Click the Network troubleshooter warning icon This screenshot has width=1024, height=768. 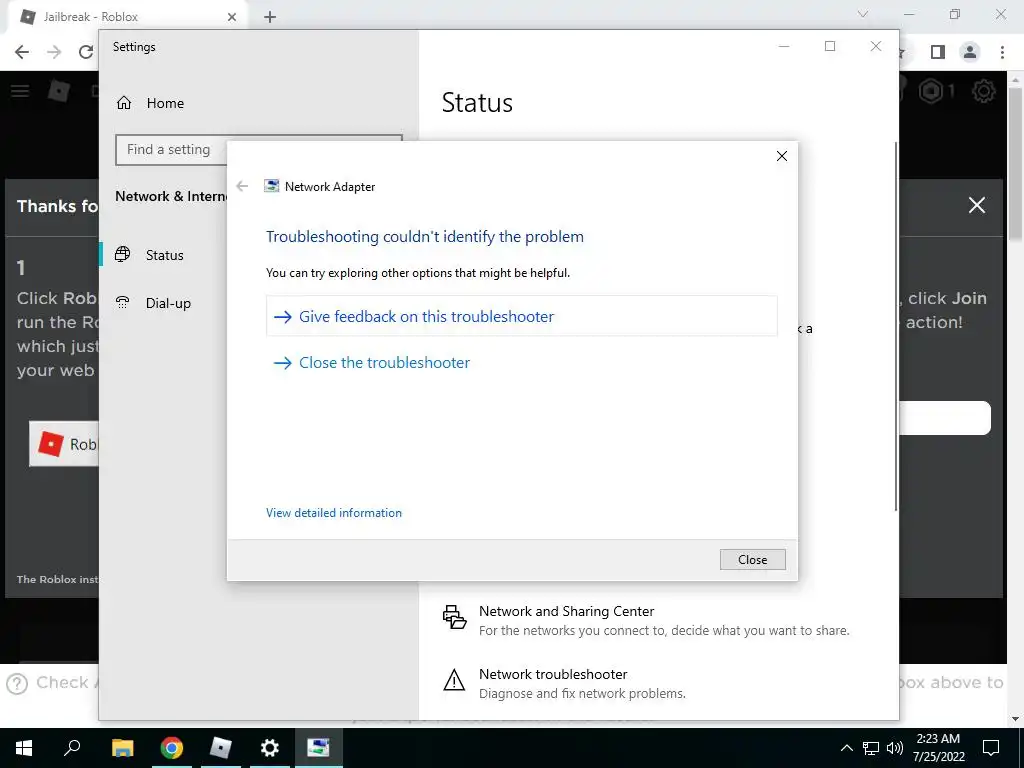pyautogui.click(x=455, y=680)
